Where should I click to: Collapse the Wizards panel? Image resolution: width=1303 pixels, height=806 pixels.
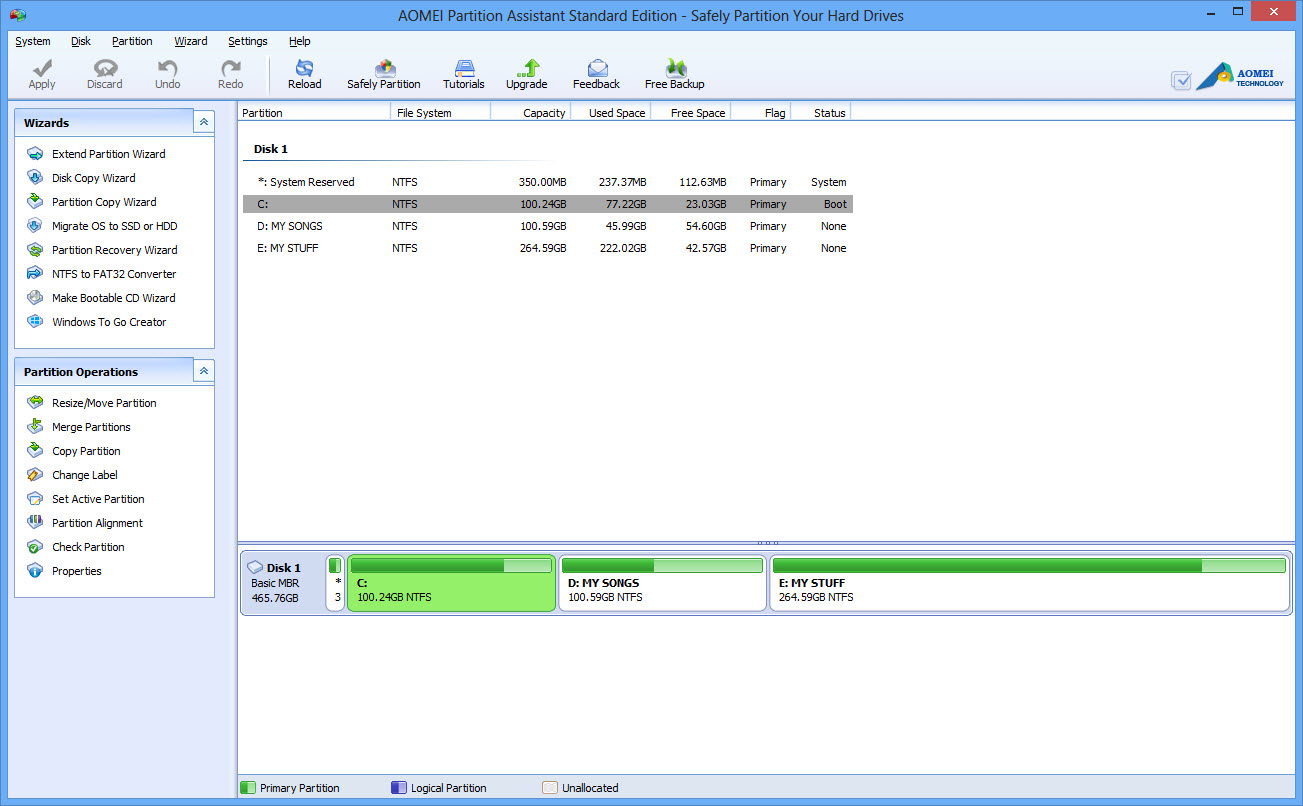[204, 122]
